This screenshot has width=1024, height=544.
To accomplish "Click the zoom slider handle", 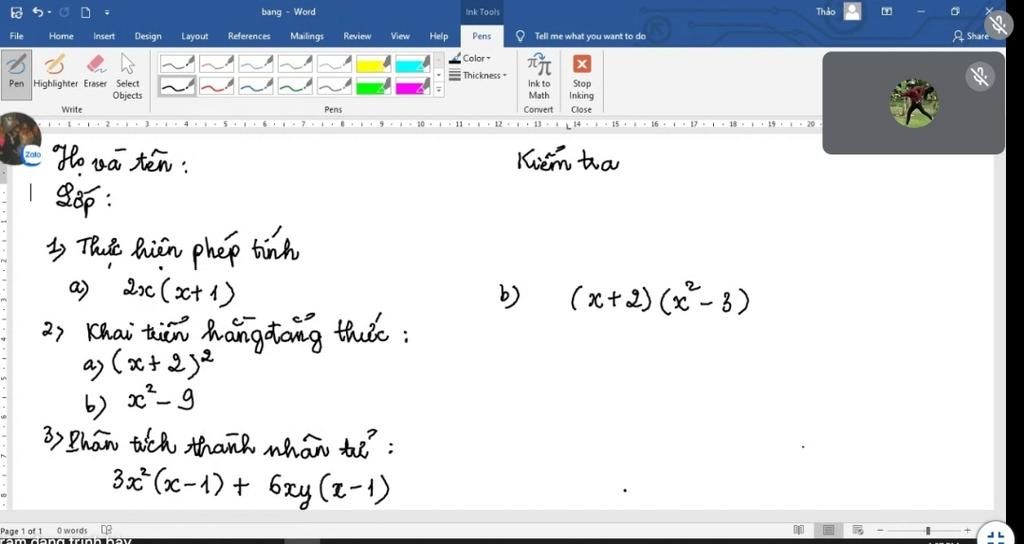I will (x=927, y=530).
